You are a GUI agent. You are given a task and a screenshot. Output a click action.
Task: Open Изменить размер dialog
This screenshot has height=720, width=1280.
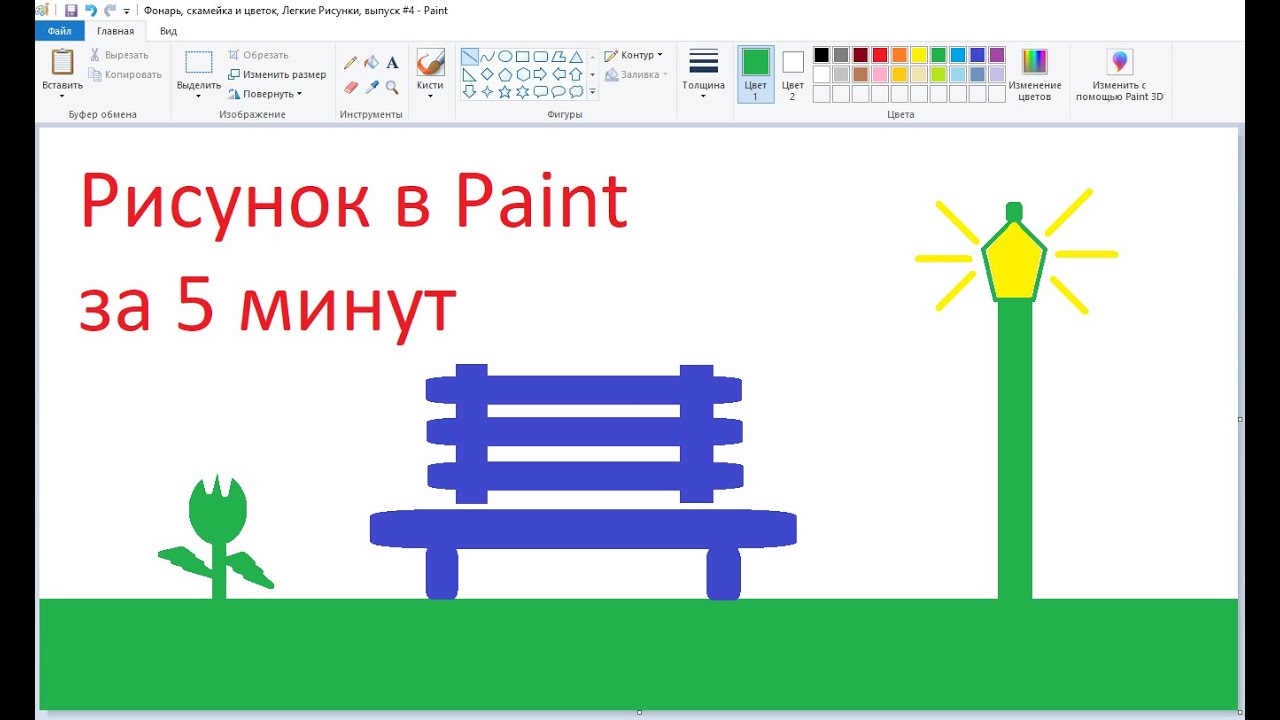coord(277,74)
